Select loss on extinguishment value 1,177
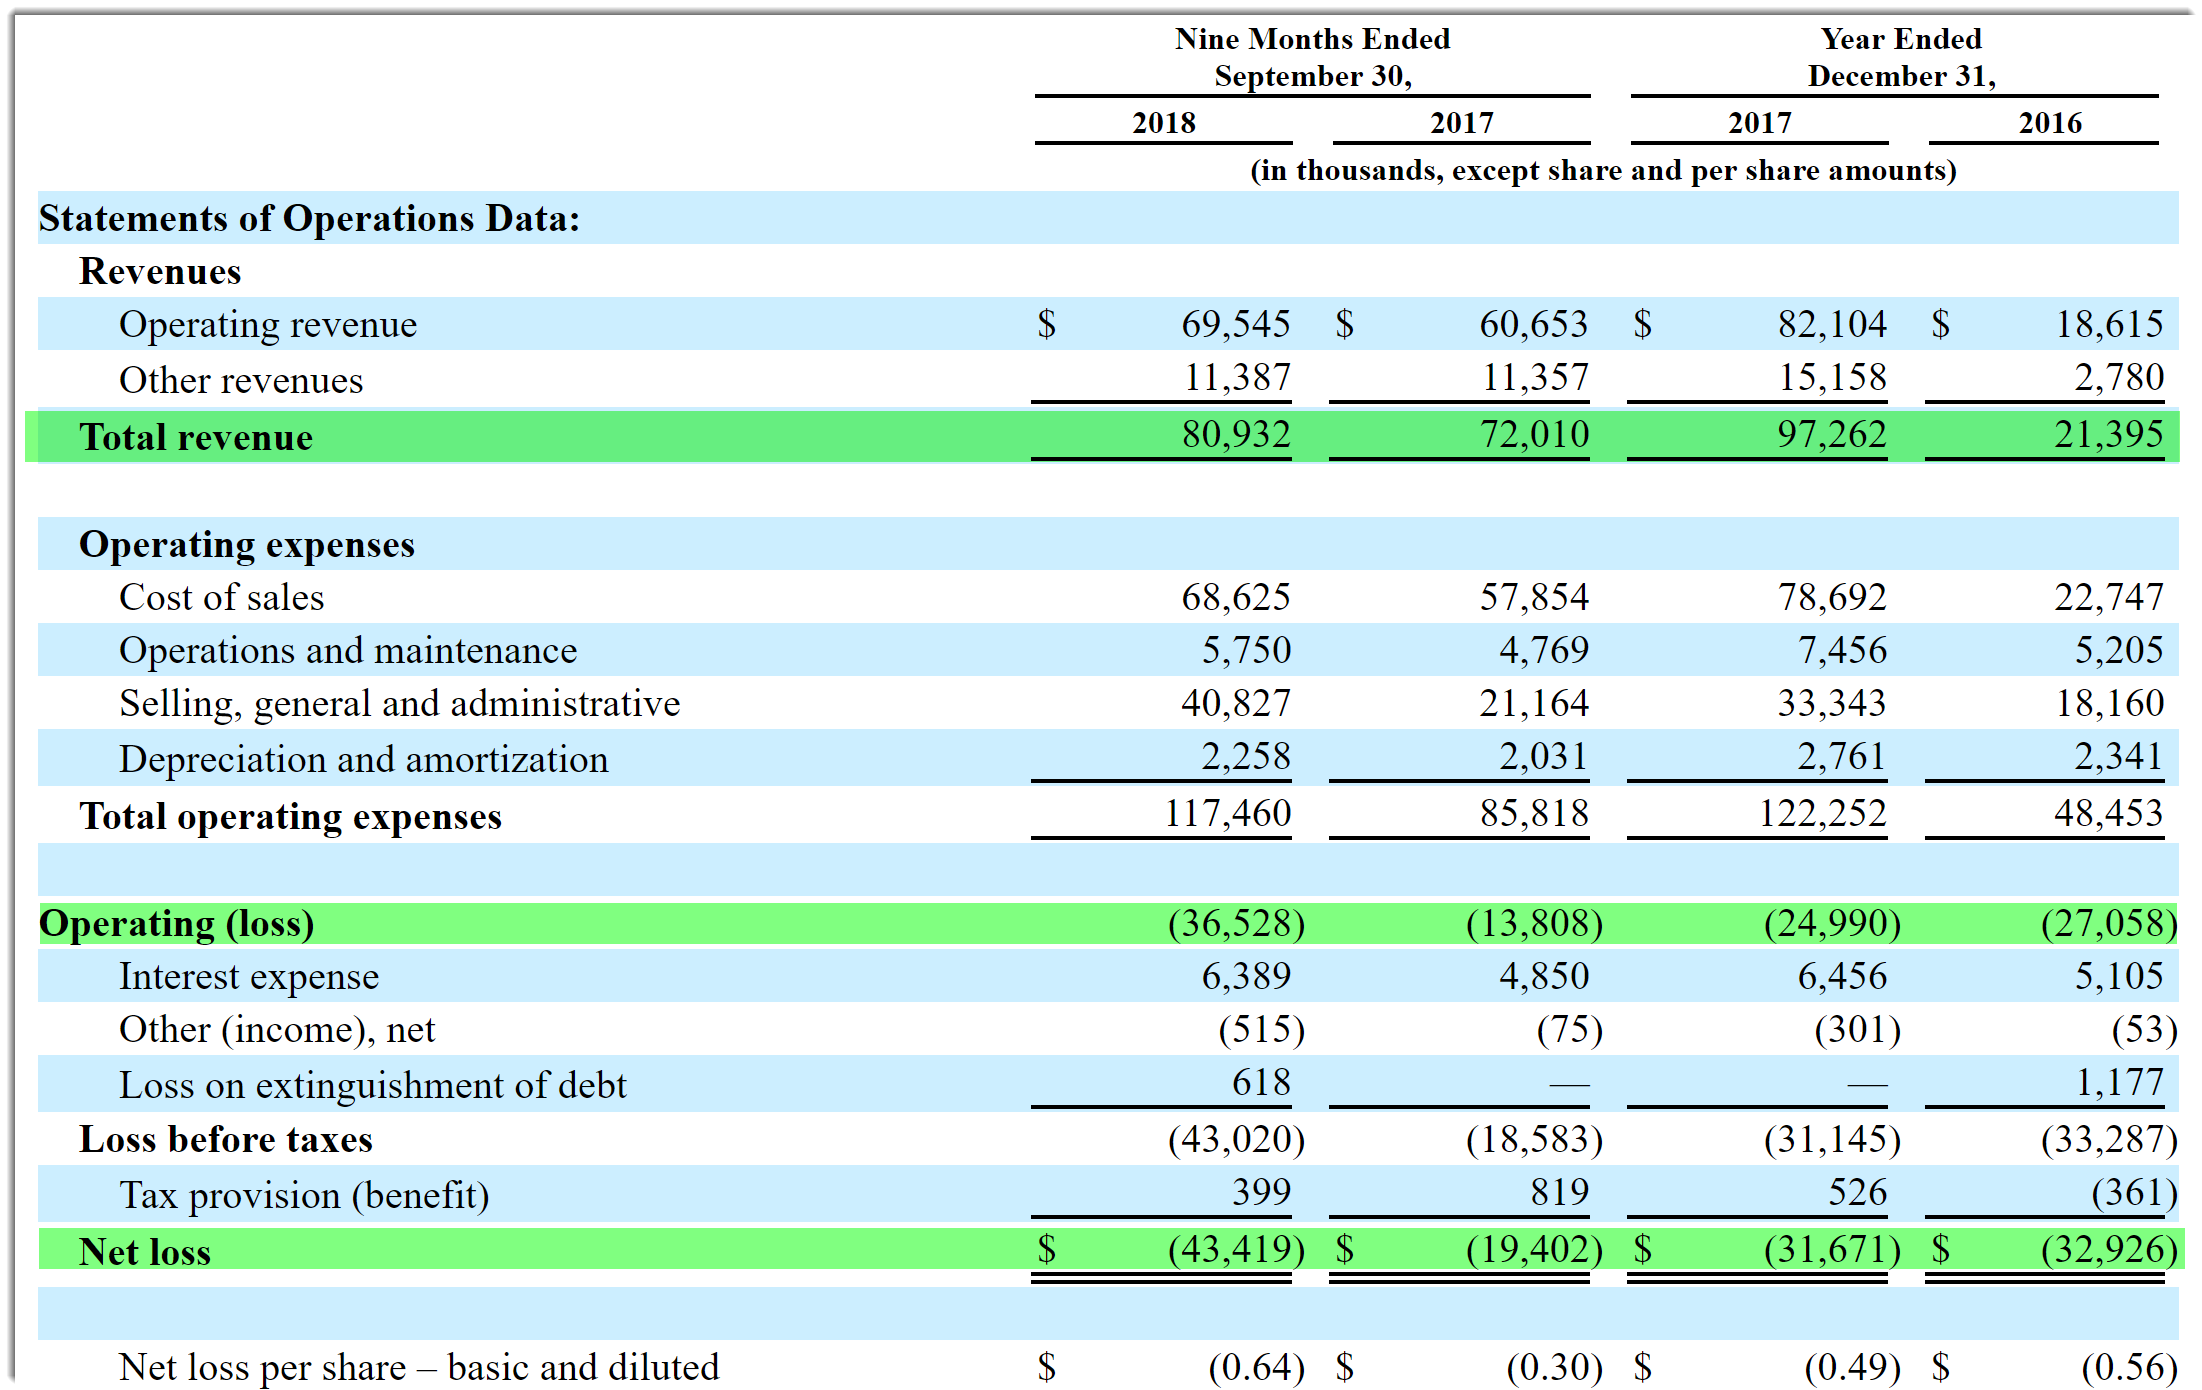The image size is (2202, 1390). 2119,1082
